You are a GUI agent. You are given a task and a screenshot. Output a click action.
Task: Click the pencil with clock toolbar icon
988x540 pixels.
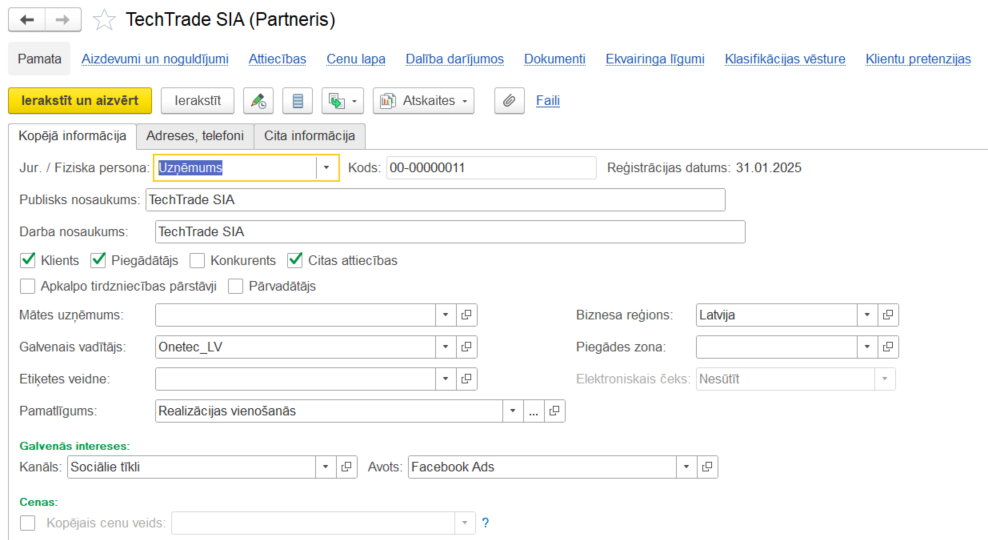(258, 101)
